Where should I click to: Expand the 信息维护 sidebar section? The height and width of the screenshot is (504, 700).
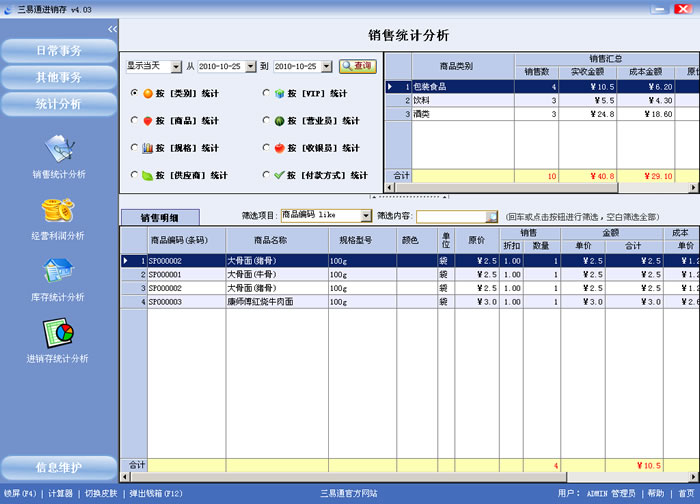59,468
